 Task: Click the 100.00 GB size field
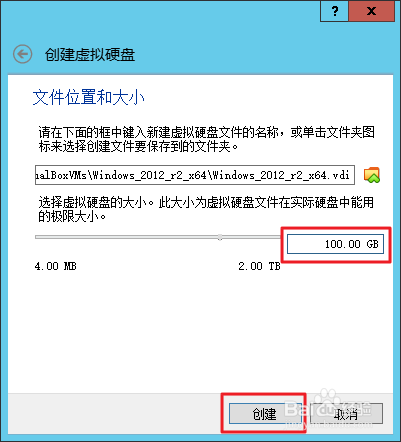point(335,244)
